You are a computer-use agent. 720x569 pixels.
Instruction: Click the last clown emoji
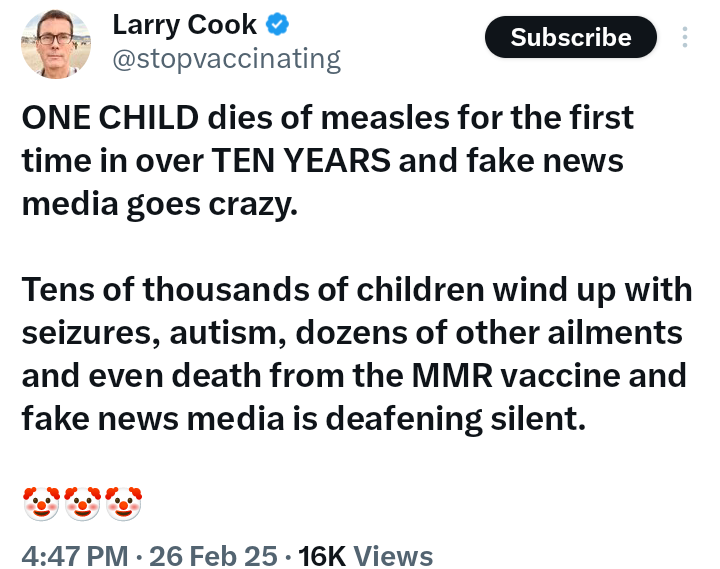click(123, 503)
